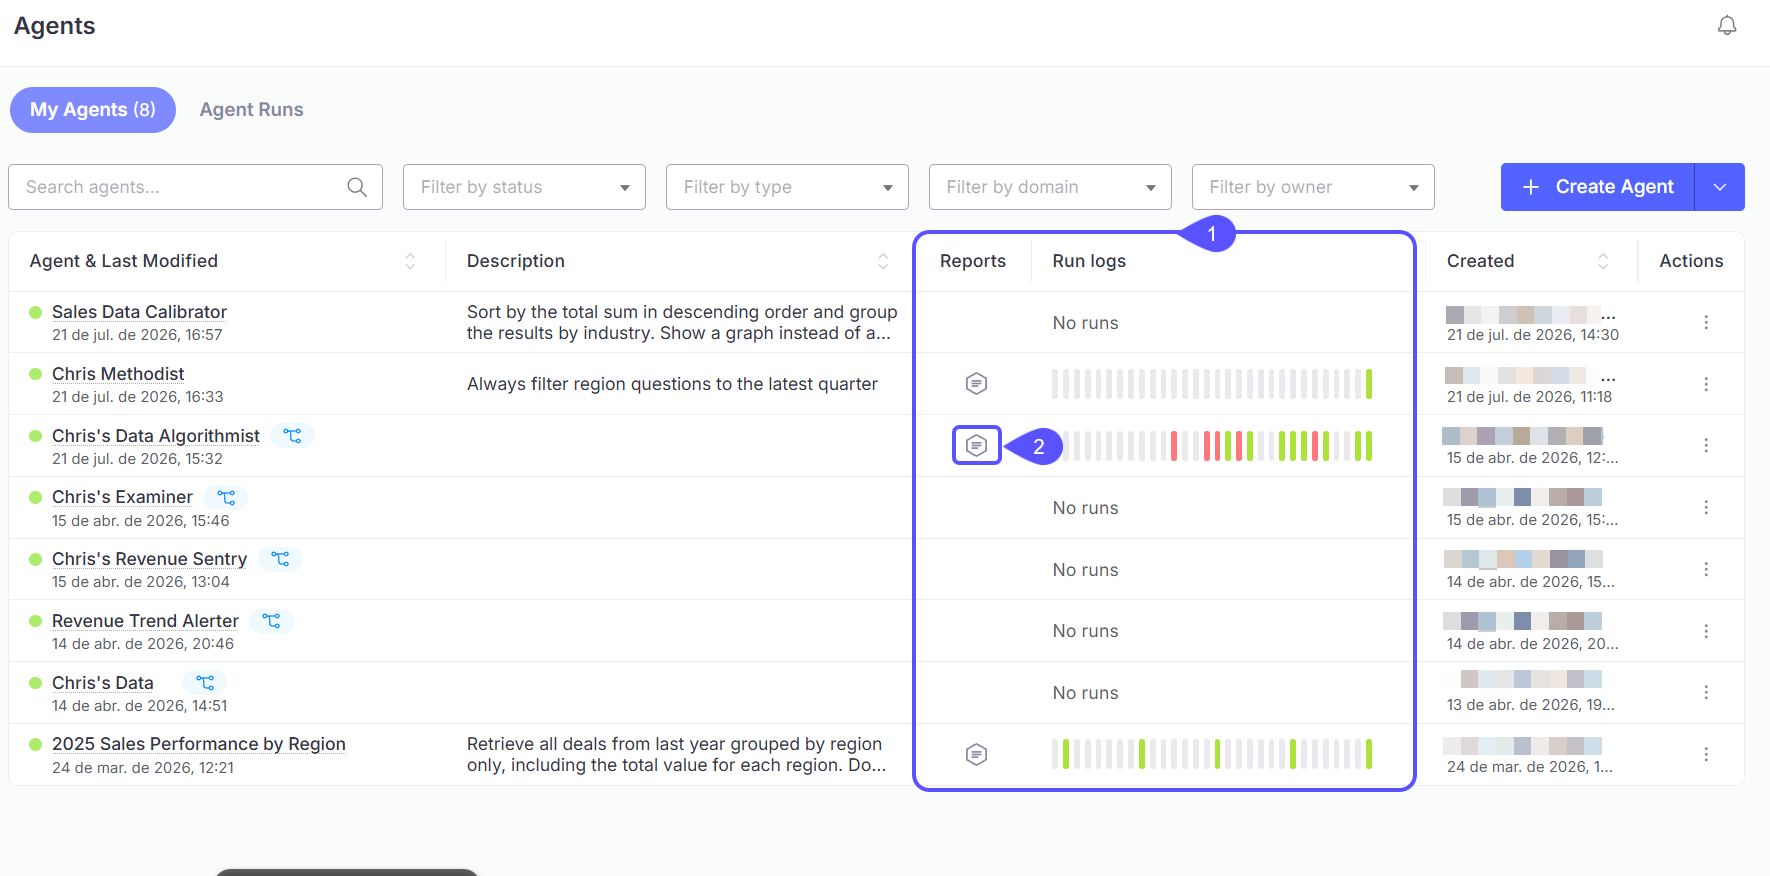
Task: Open the notifications bell
Action: pyautogui.click(x=1727, y=25)
